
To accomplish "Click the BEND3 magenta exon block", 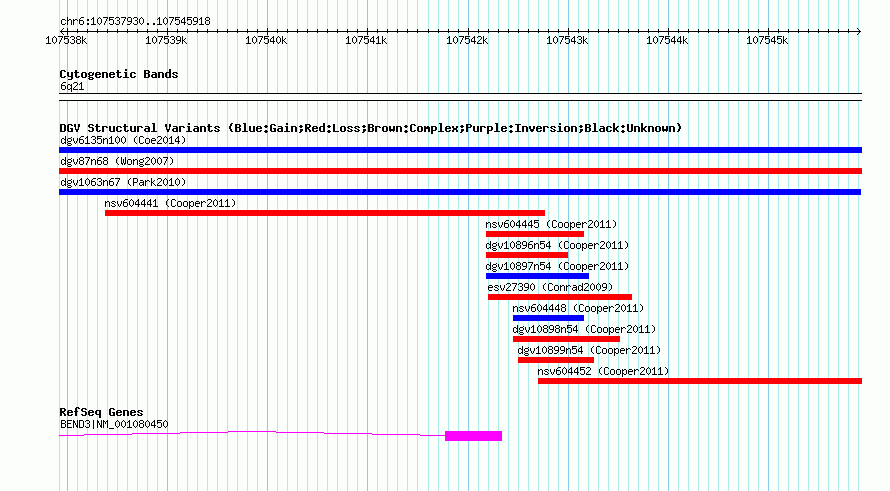I will point(473,436).
